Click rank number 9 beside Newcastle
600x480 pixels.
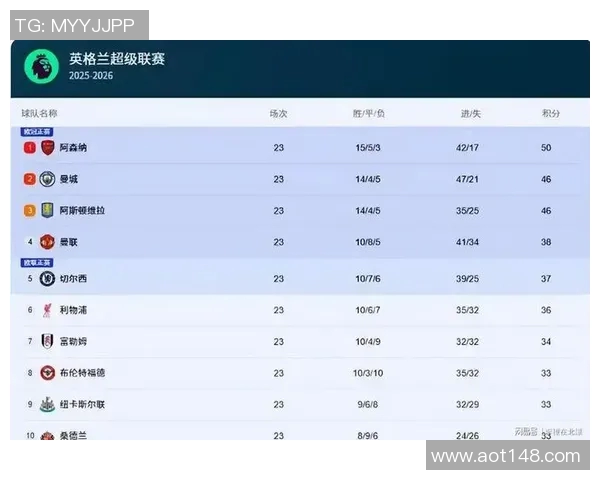click(x=30, y=404)
